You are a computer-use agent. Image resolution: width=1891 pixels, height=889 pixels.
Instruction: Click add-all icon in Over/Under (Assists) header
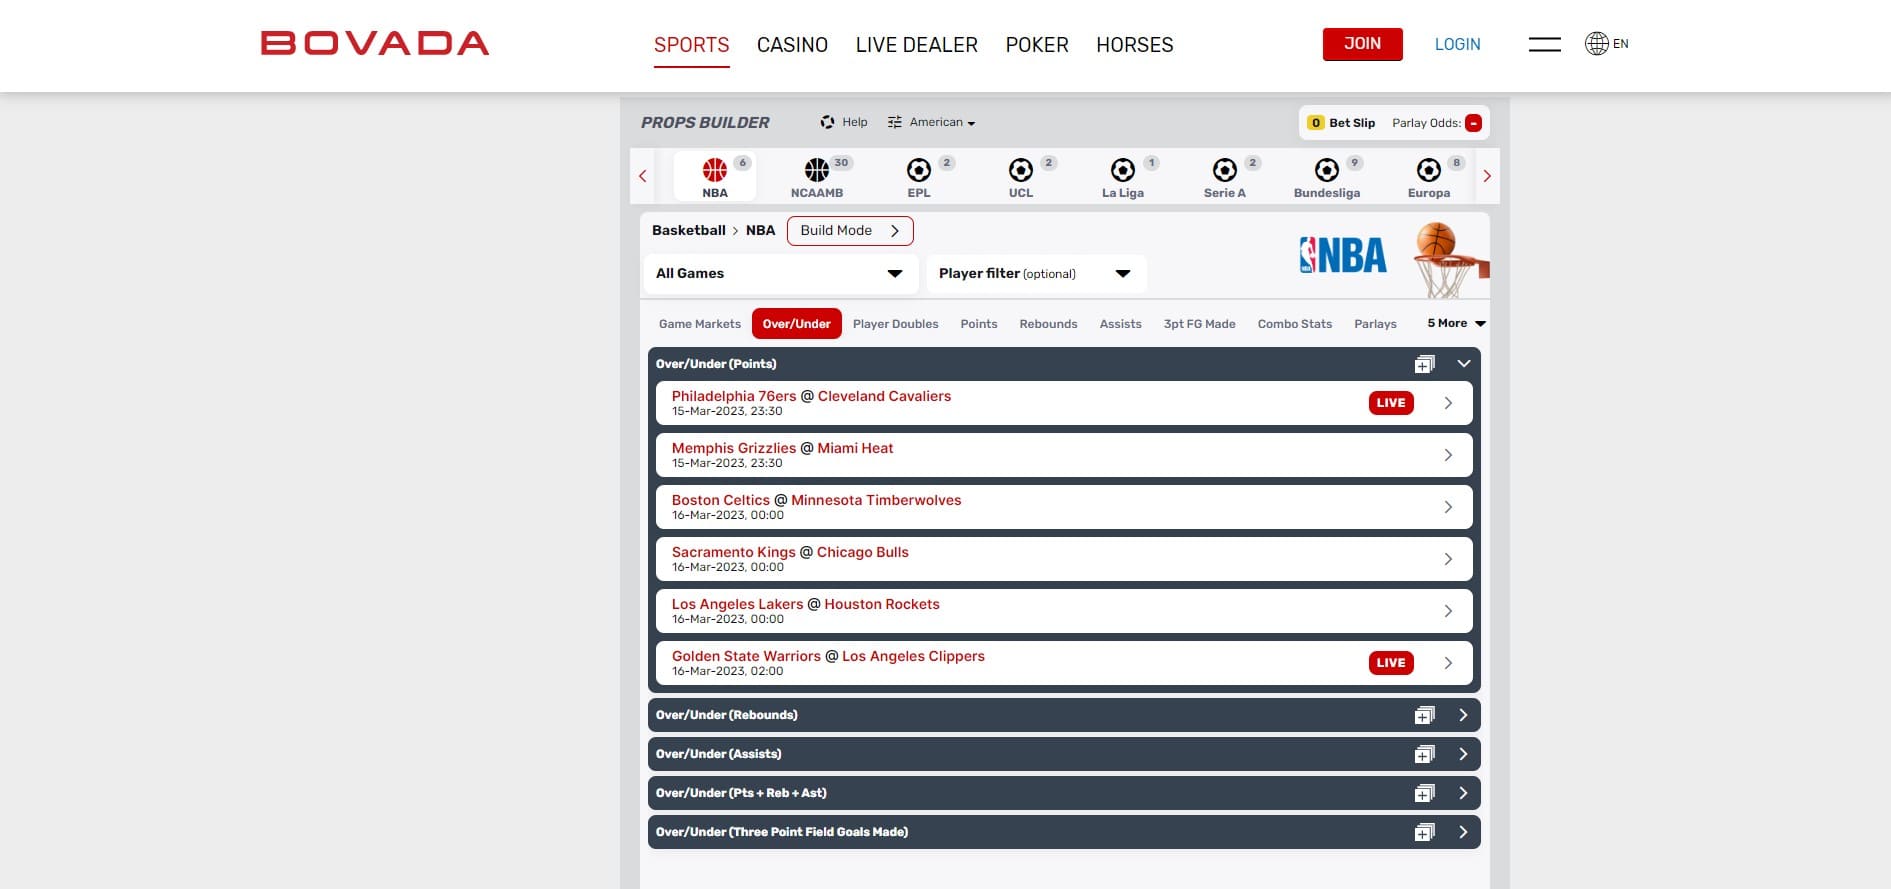pos(1425,754)
